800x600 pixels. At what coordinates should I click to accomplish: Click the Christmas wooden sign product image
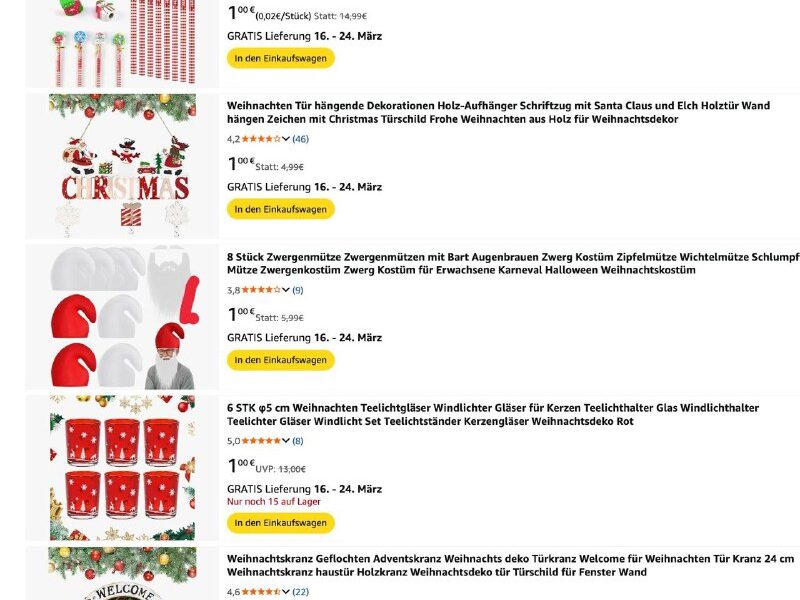(x=124, y=165)
